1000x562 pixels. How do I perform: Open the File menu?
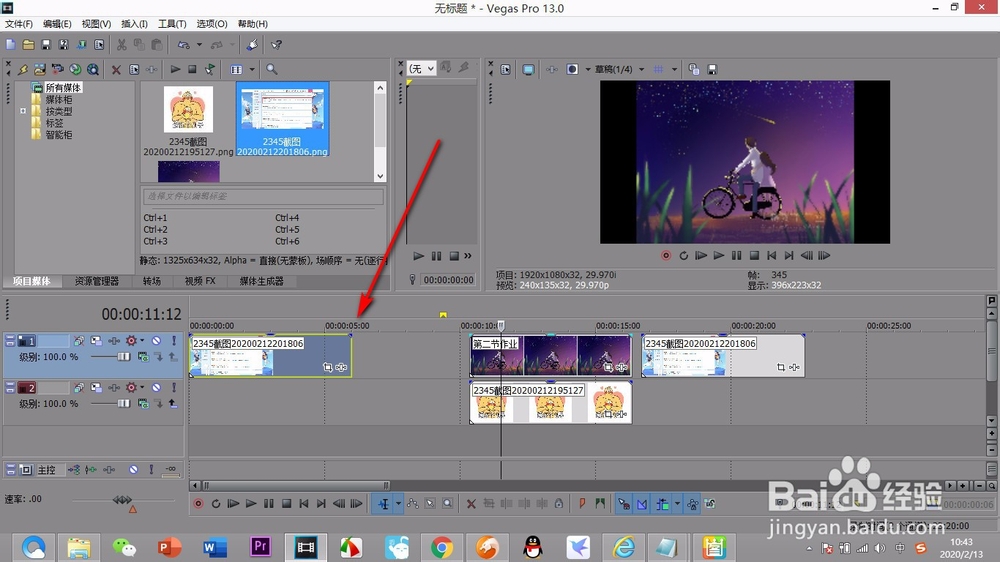pos(18,24)
